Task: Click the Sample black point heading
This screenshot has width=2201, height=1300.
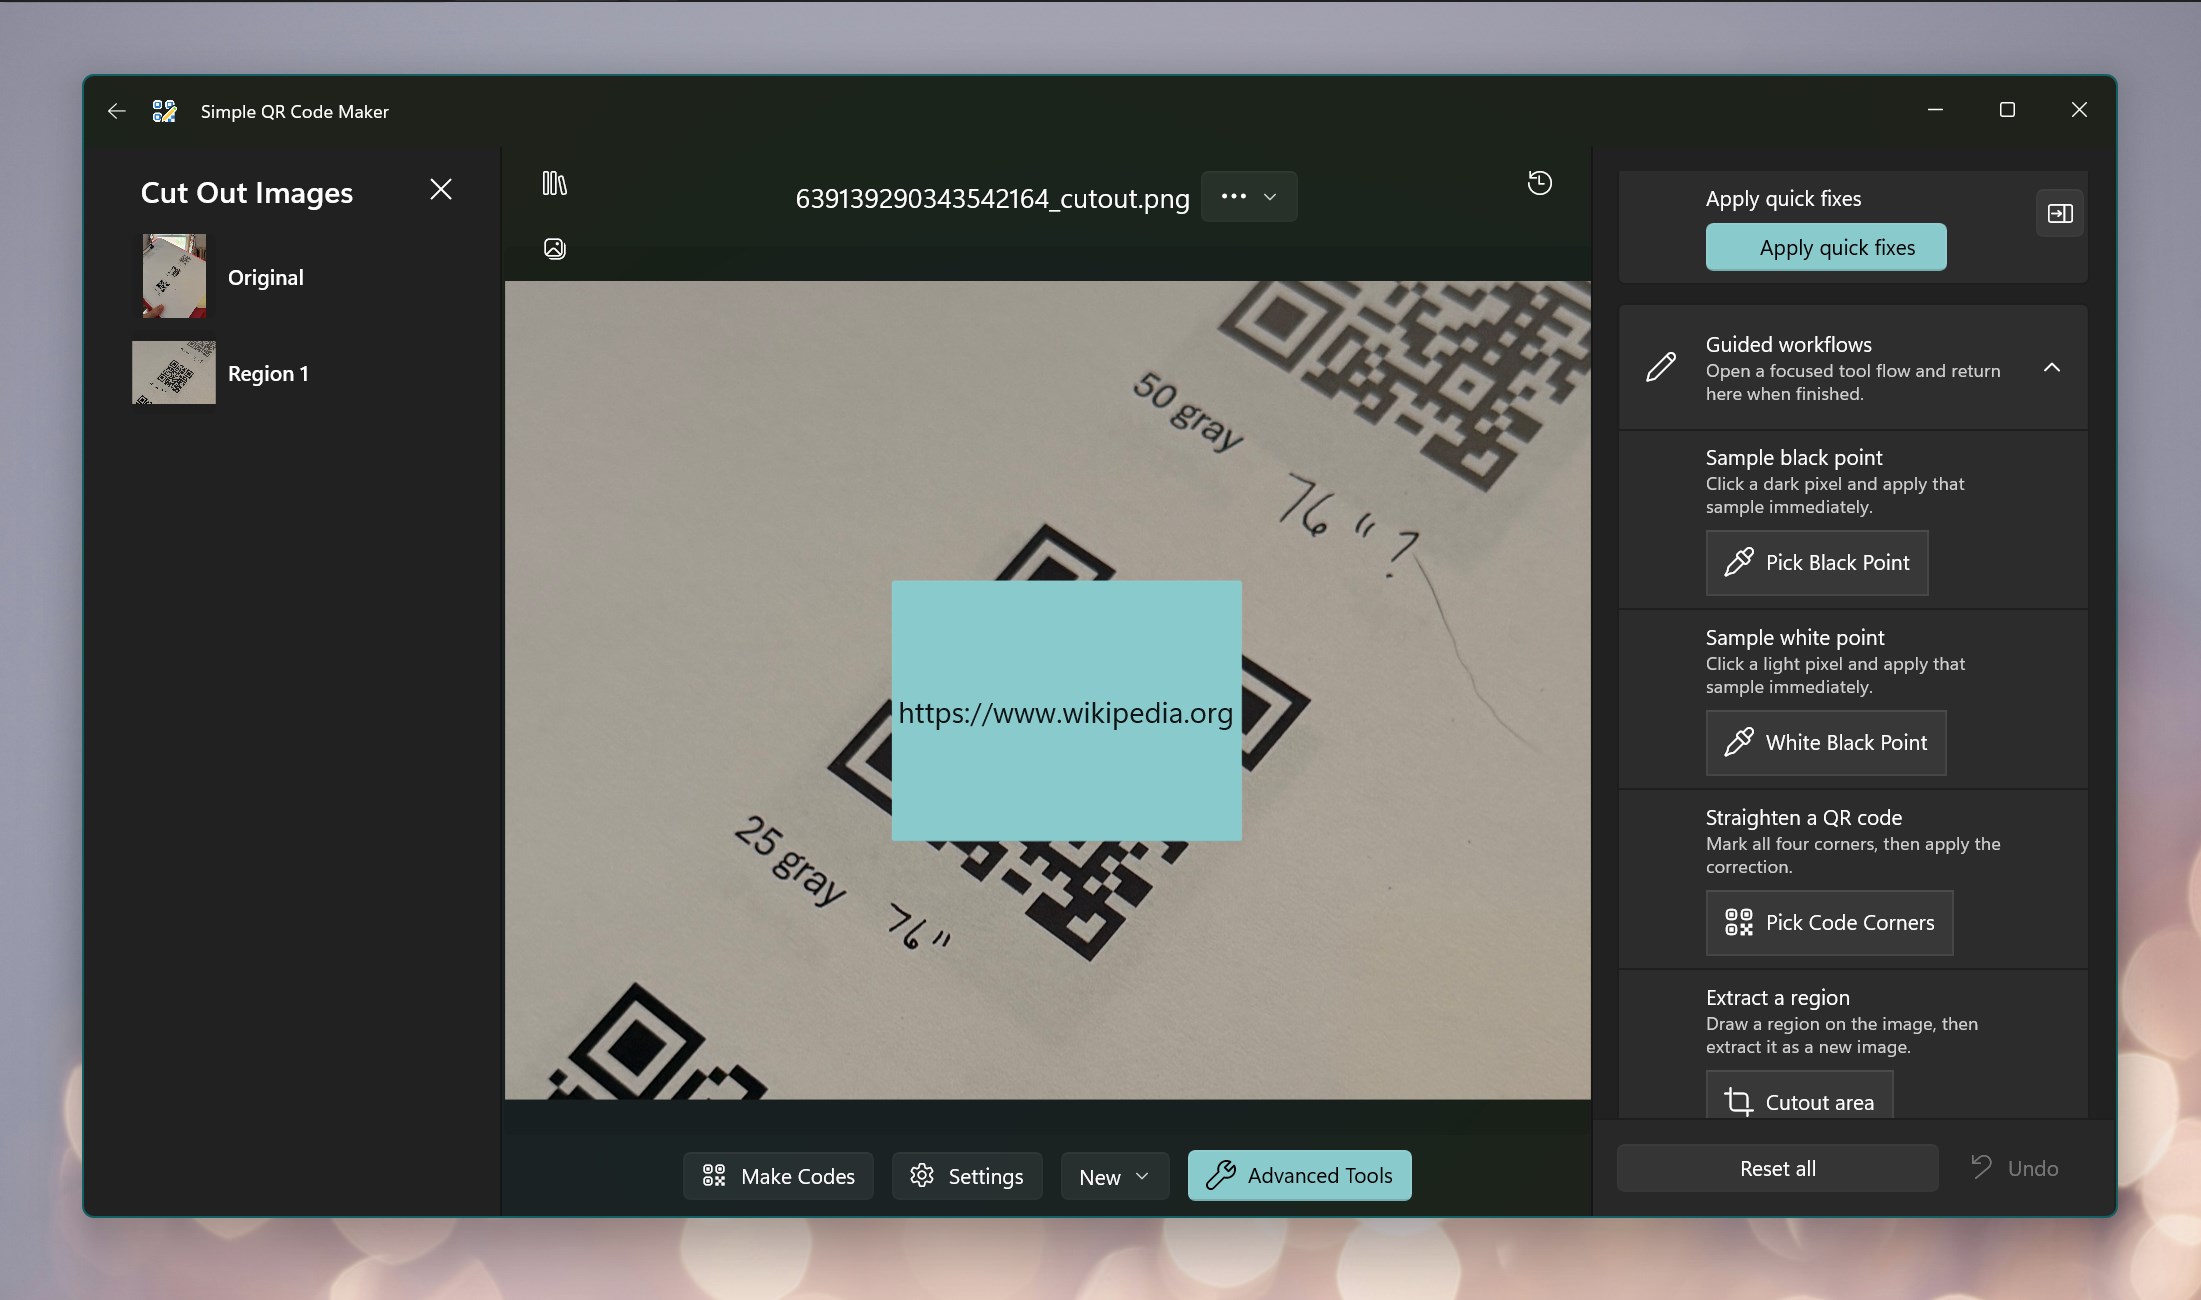Action: coord(1794,458)
